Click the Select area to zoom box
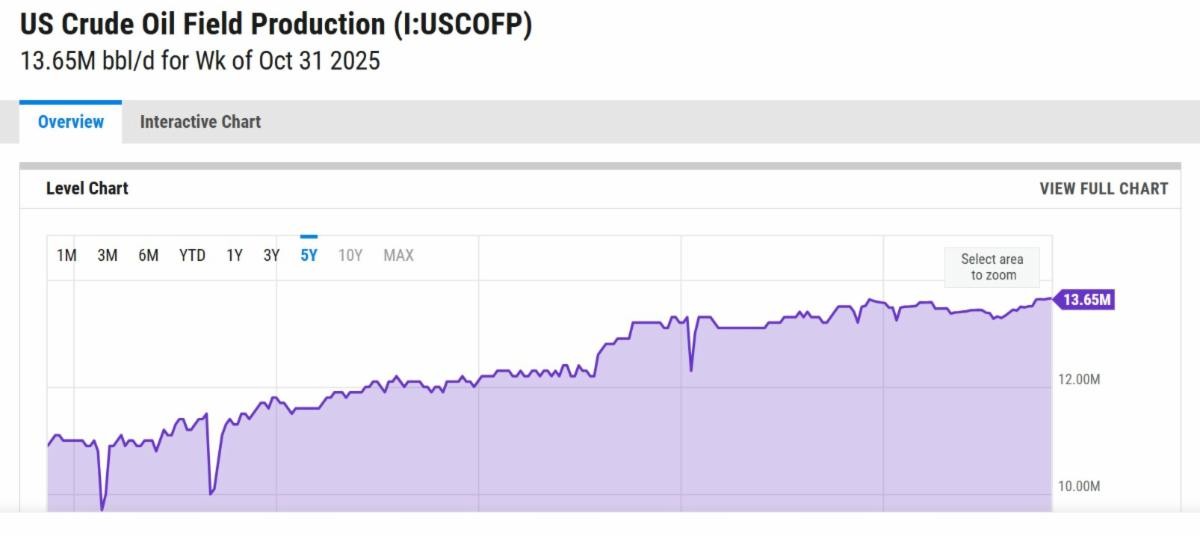 tap(992, 267)
